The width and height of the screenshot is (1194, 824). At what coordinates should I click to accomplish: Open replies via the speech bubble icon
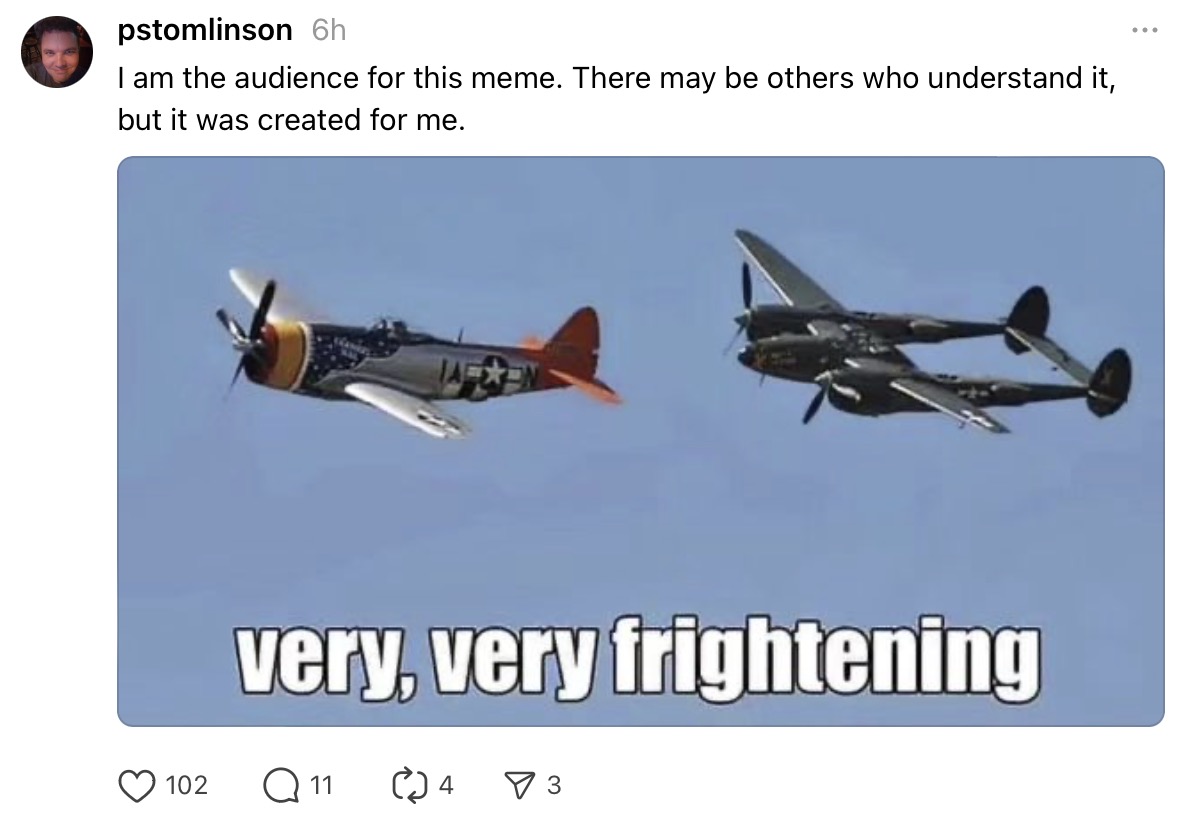(281, 786)
